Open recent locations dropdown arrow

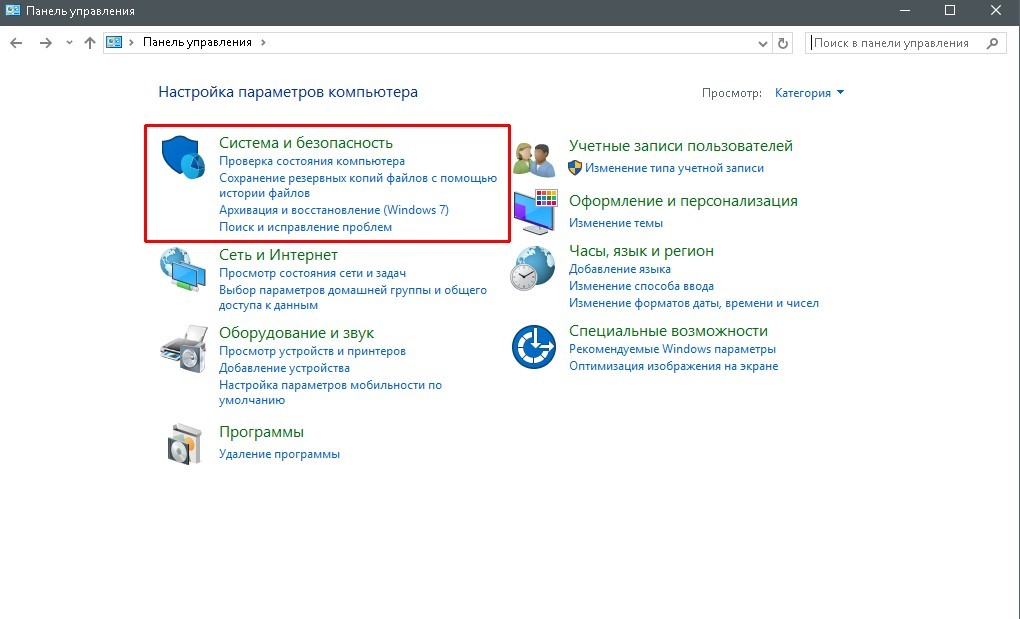pos(69,43)
